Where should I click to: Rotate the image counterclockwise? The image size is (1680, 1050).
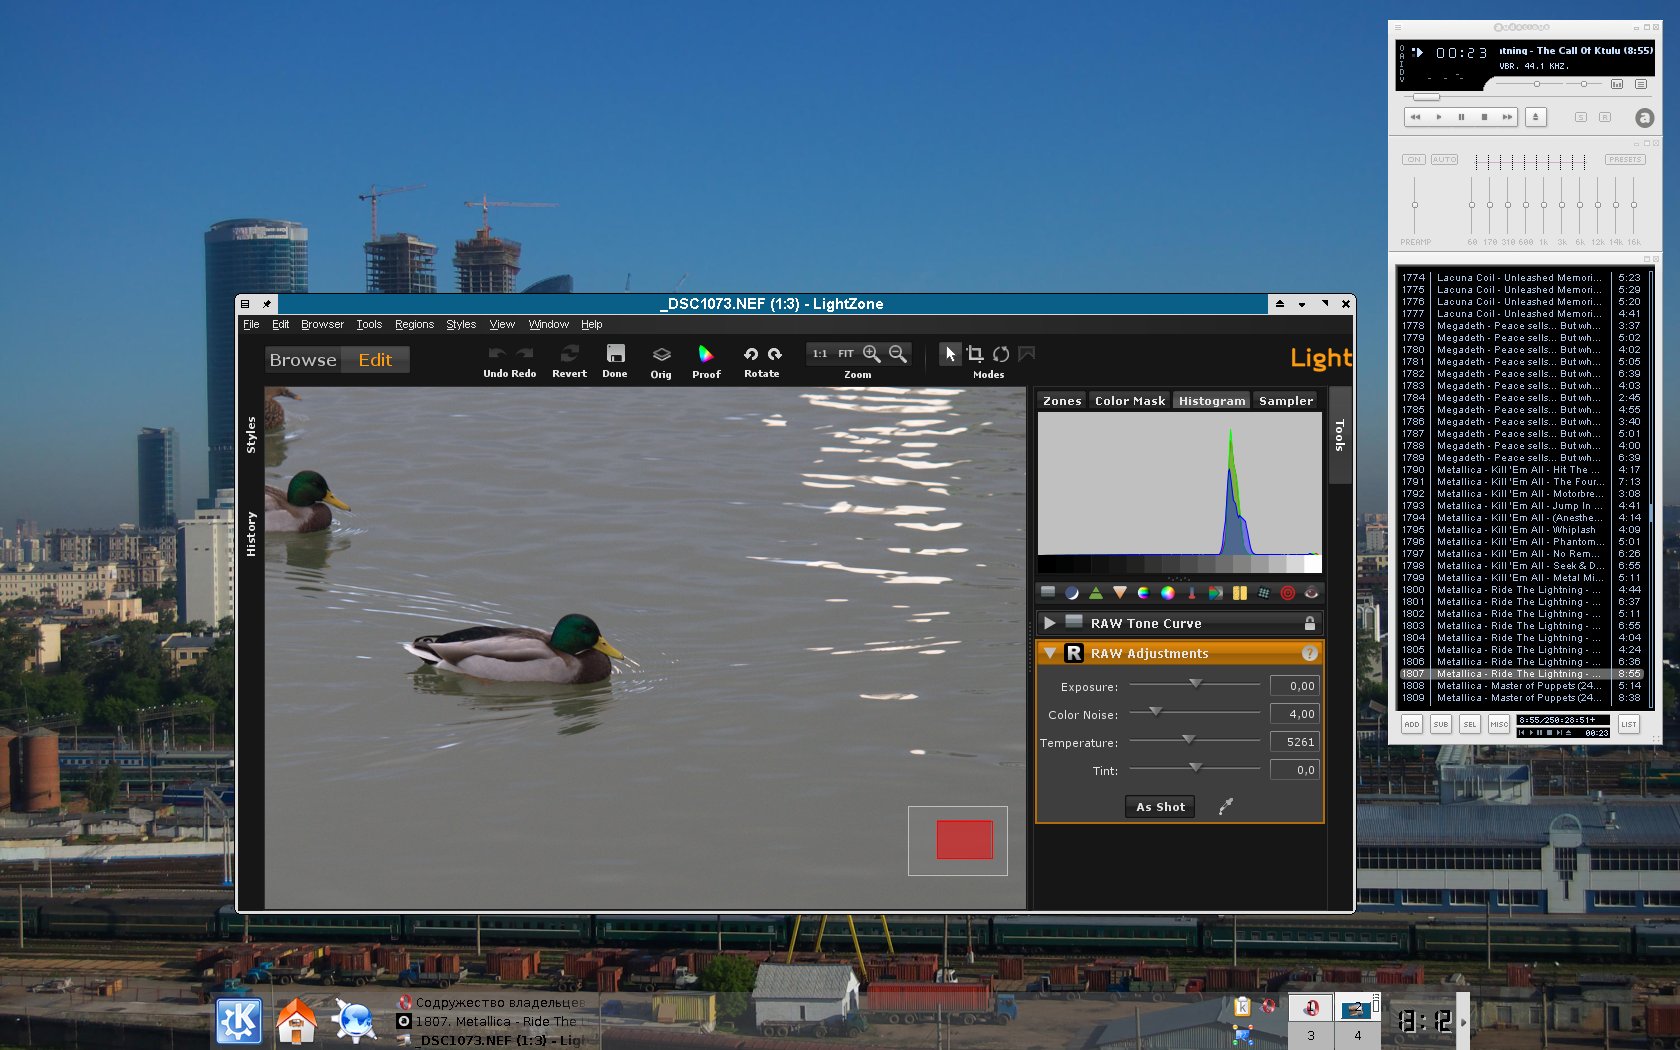click(750, 354)
